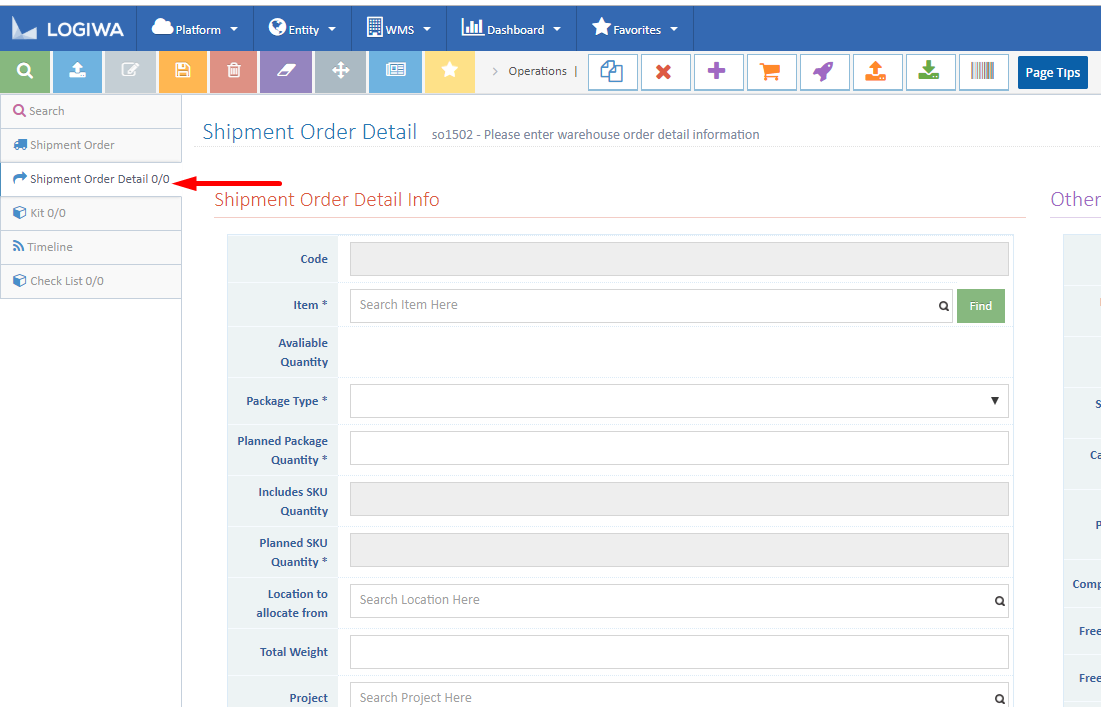Click the copy/duplicate pages icon
Viewport: 1101px width, 707px height.
click(x=613, y=72)
